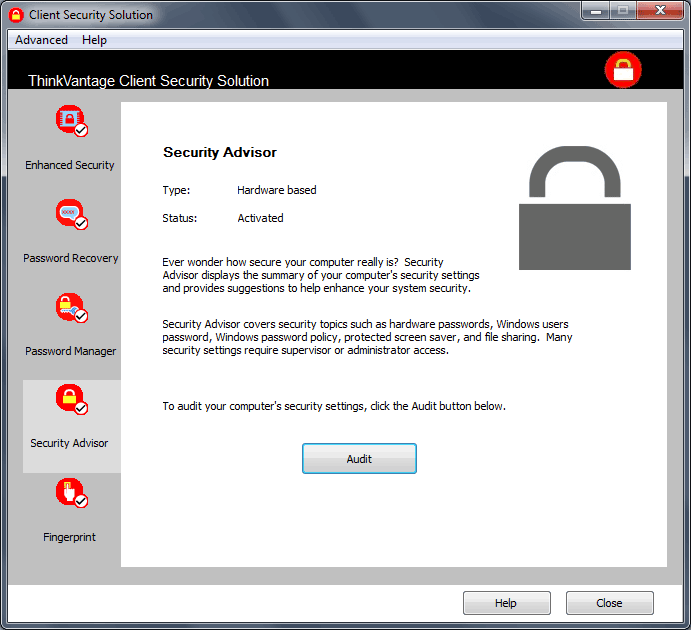Screen dimensions: 691x630
Task: Click the large gray padlock image
Action: (575, 208)
